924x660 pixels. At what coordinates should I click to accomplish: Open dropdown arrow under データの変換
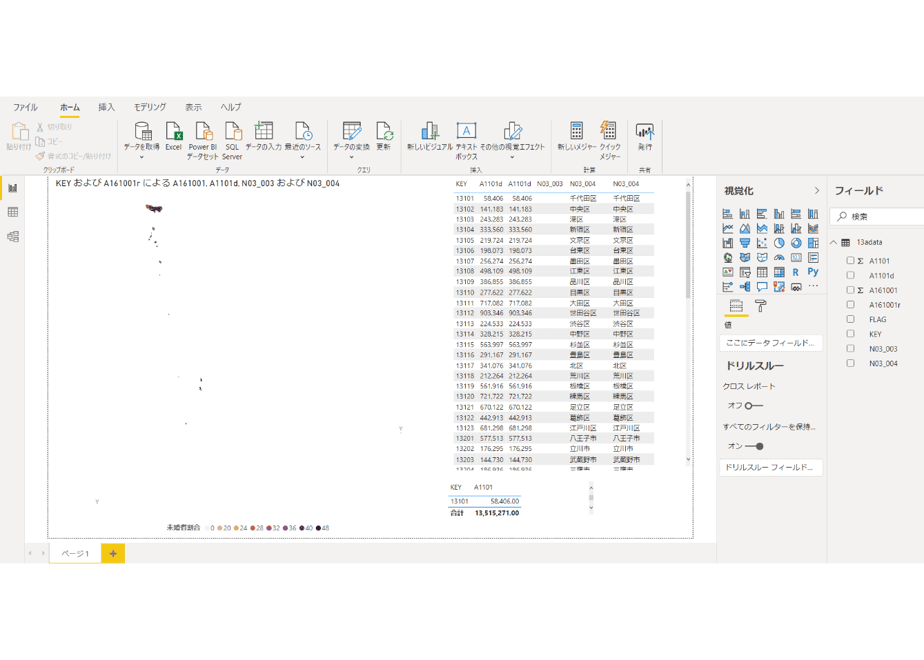351,157
